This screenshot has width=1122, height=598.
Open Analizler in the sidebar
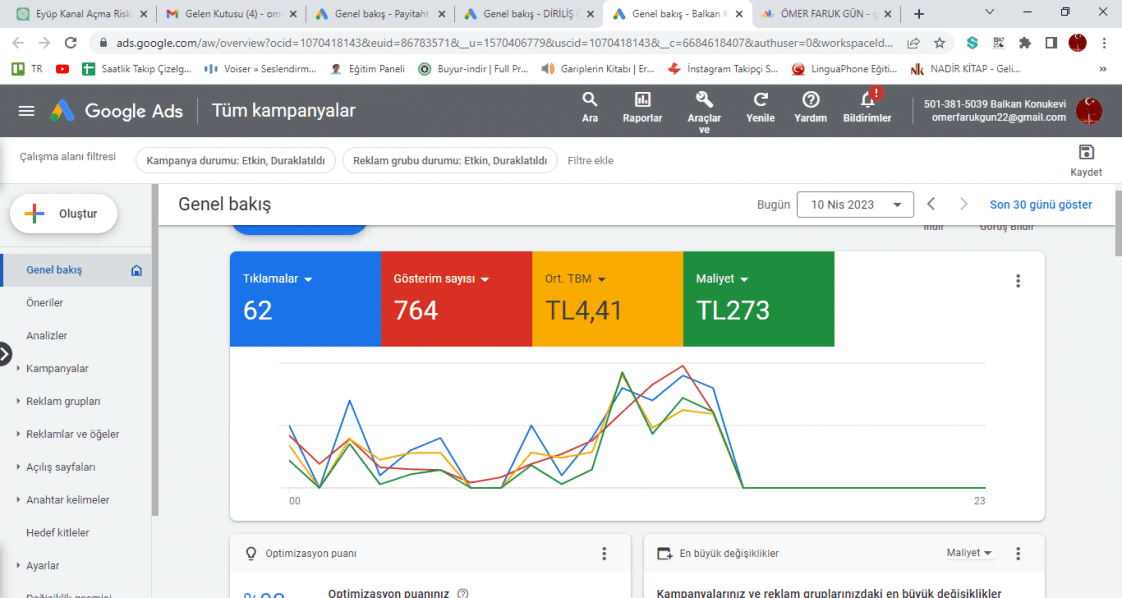point(47,335)
